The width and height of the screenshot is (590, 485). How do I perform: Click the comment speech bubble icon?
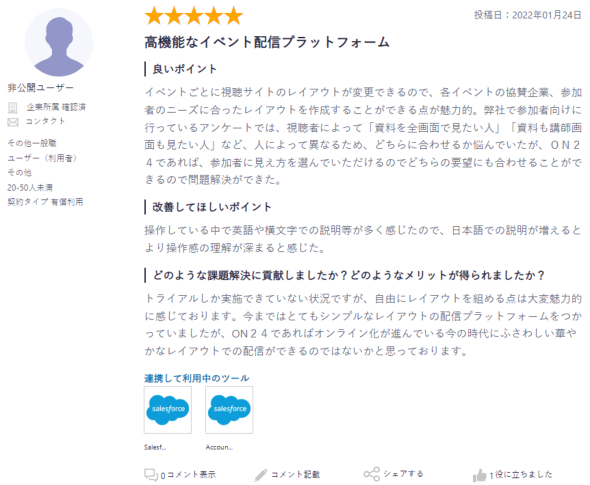pos(151,475)
